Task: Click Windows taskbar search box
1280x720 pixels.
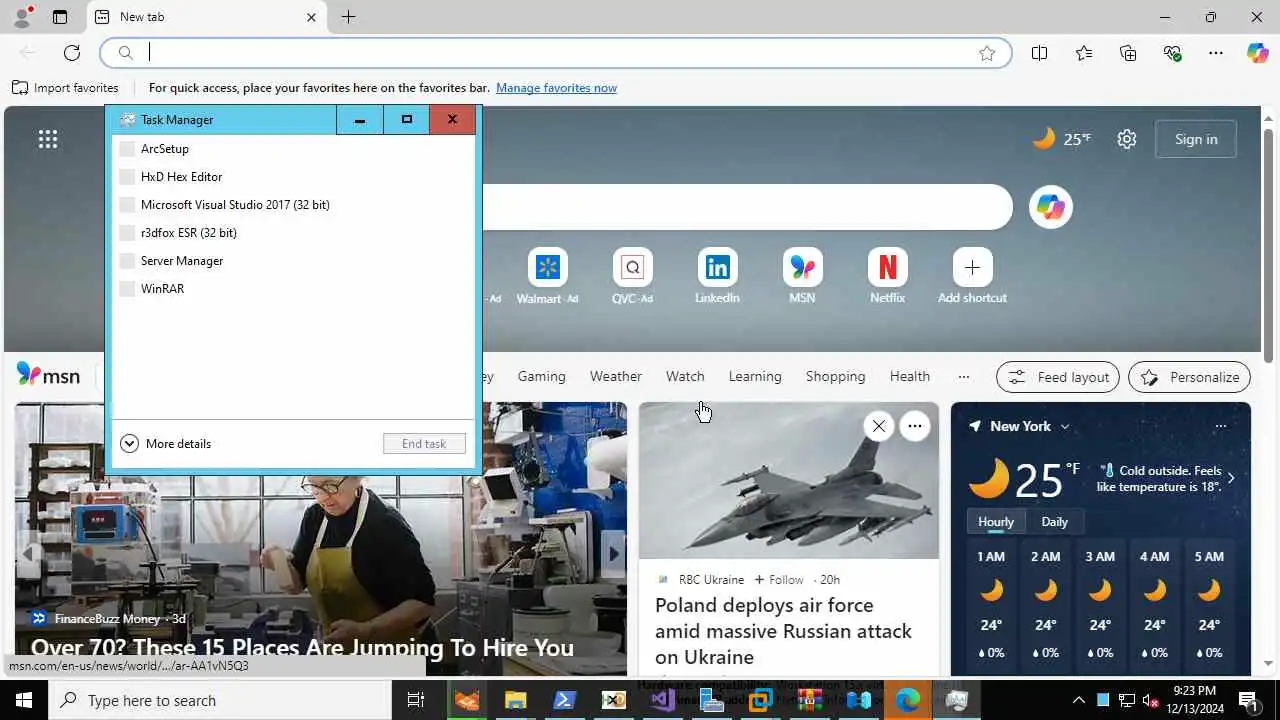Action: point(220,700)
